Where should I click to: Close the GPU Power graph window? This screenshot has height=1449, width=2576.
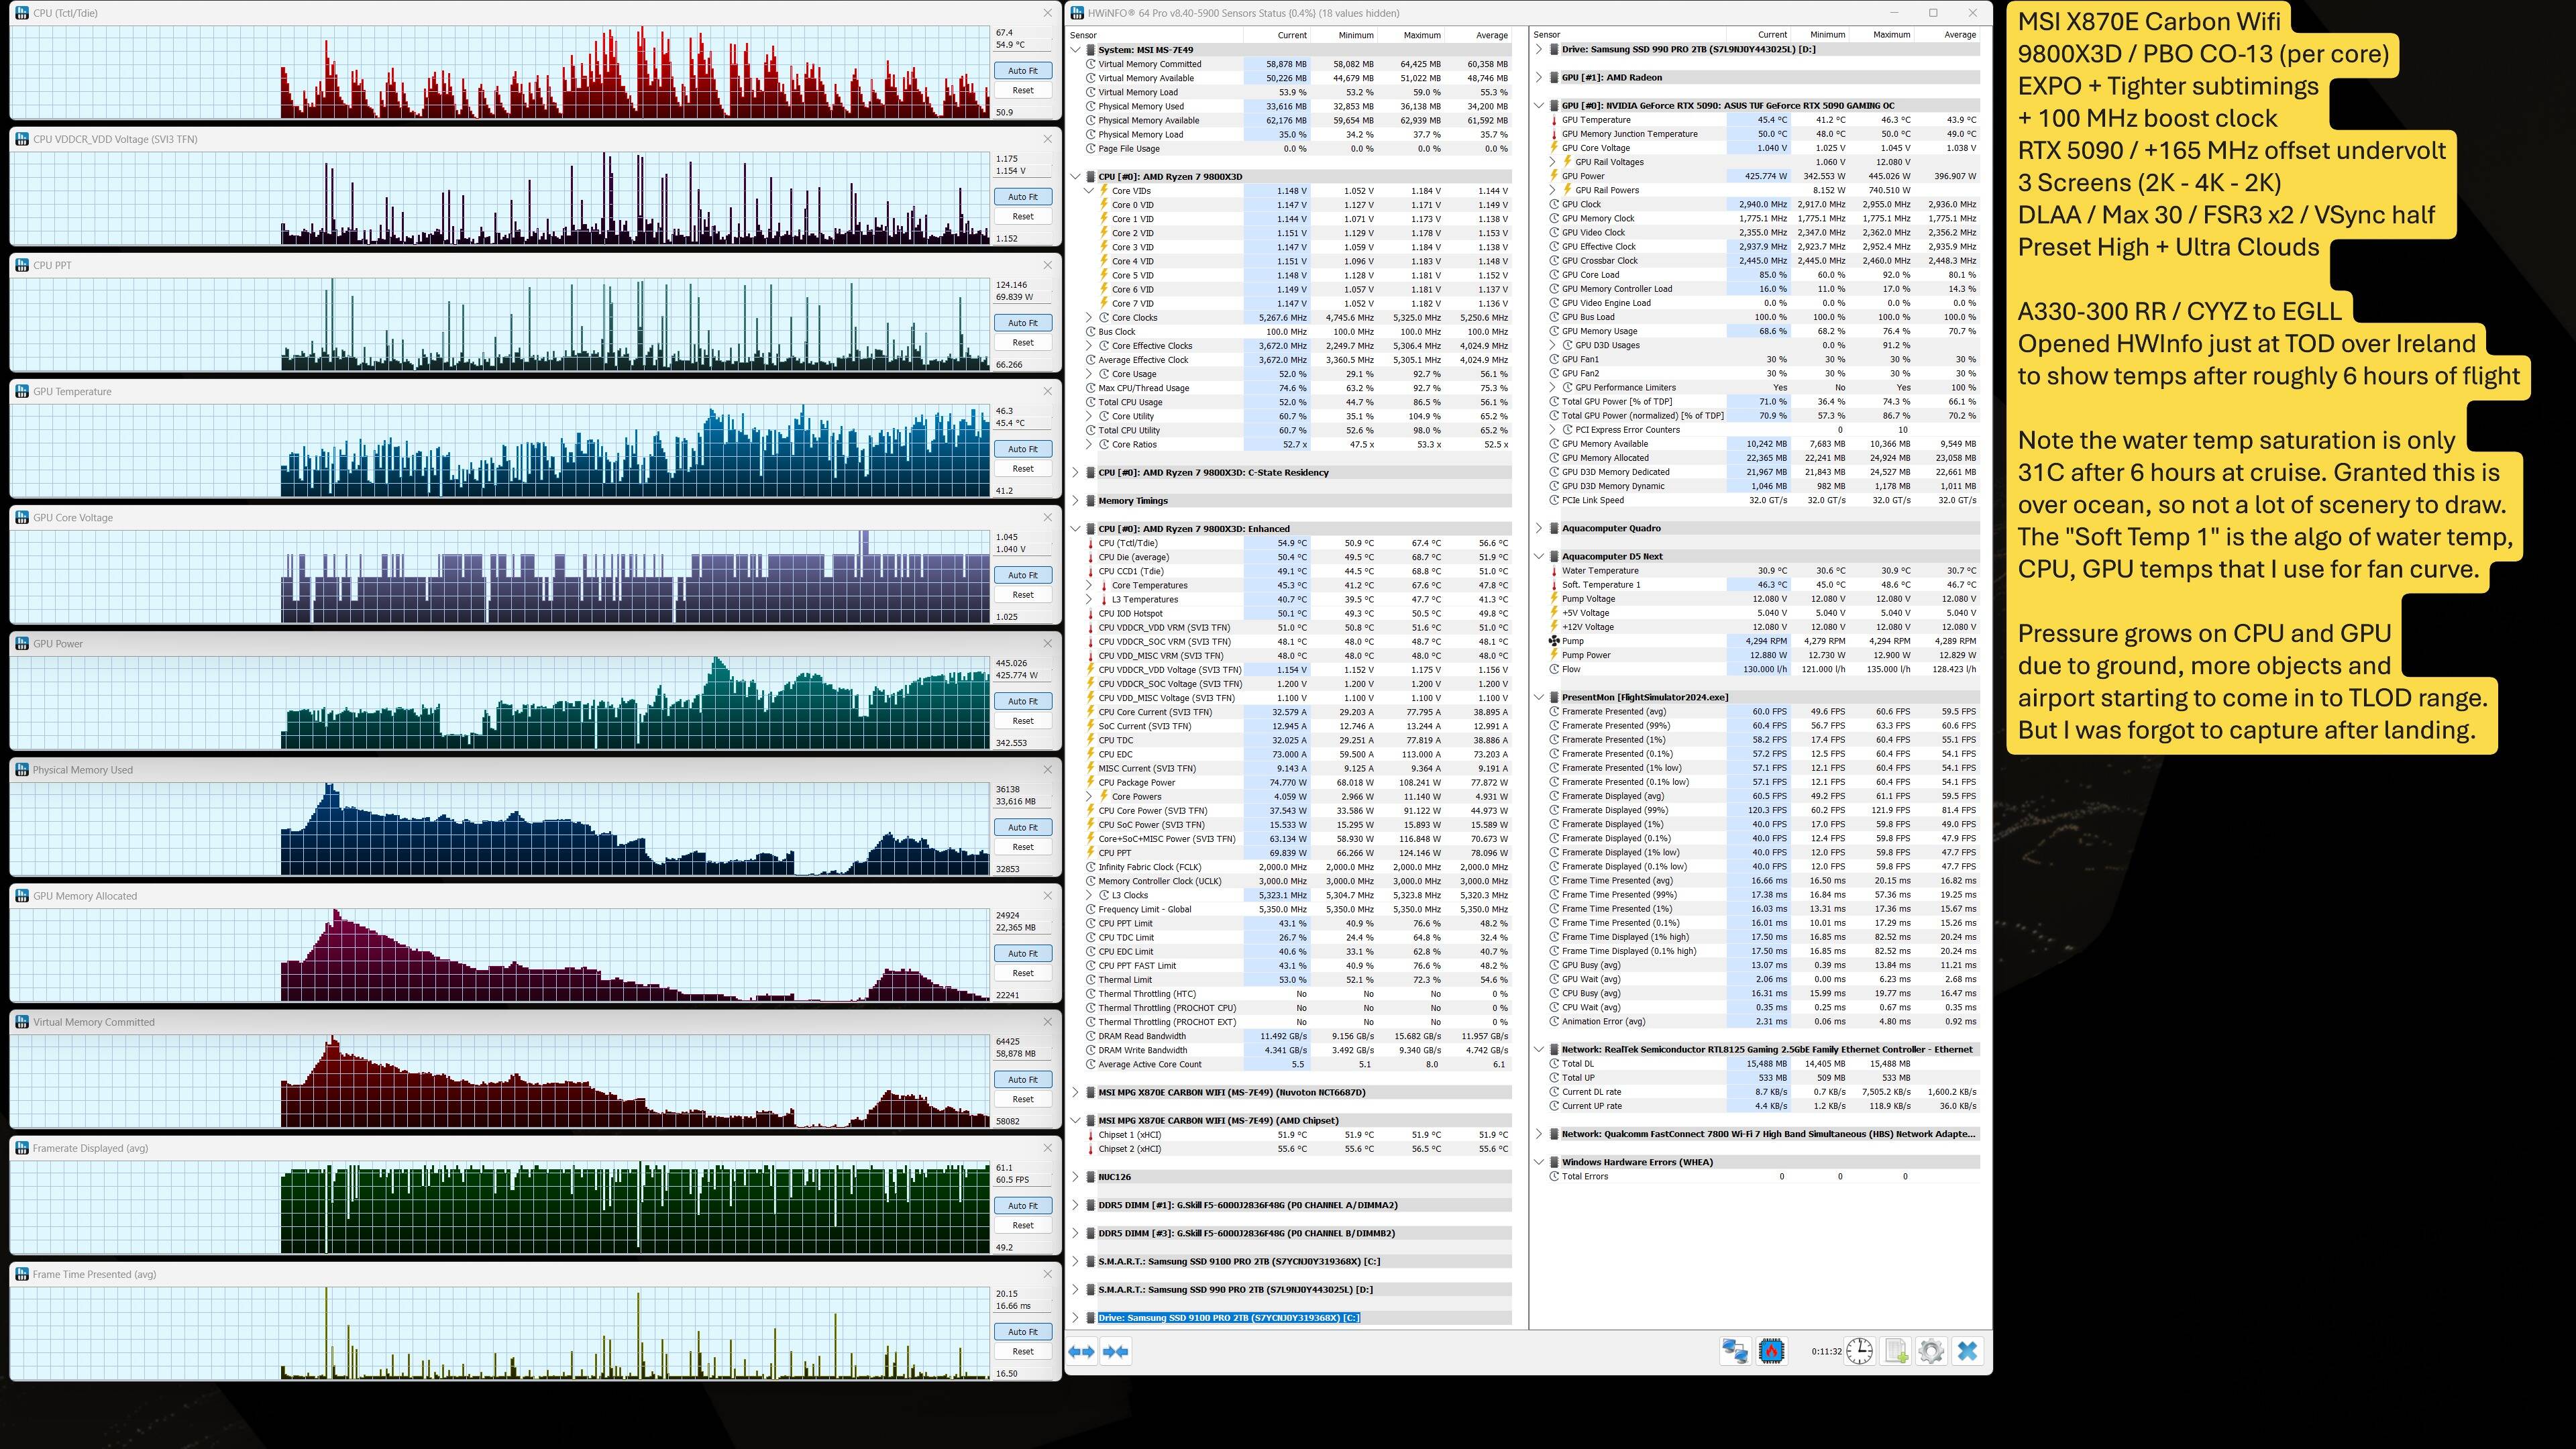click(1047, 643)
